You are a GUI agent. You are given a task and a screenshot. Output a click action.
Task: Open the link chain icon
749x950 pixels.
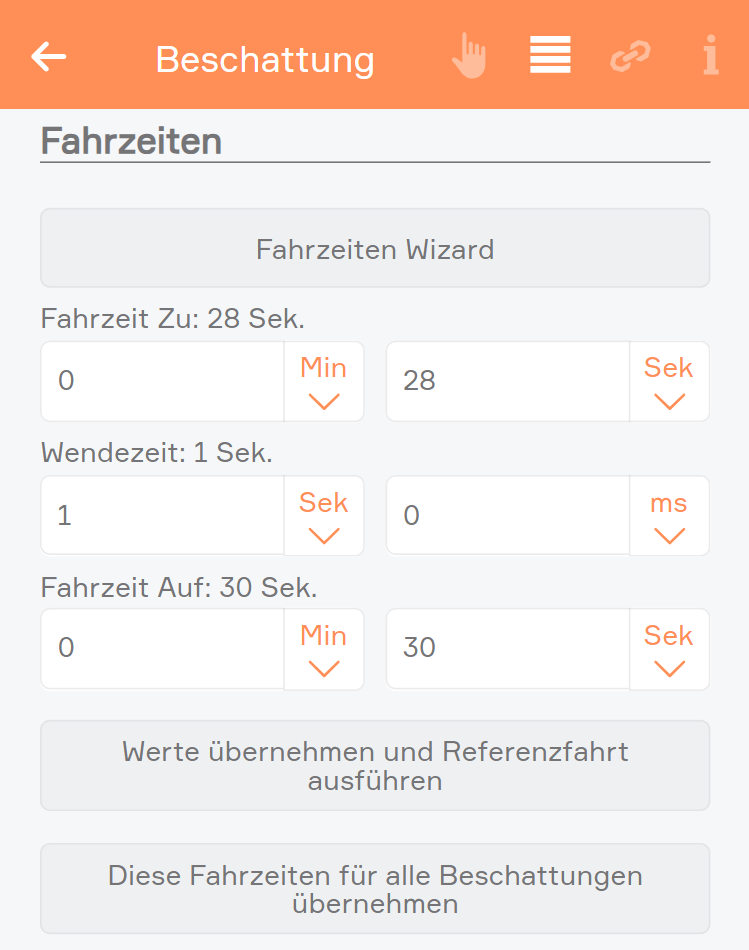pyautogui.click(x=630, y=56)
